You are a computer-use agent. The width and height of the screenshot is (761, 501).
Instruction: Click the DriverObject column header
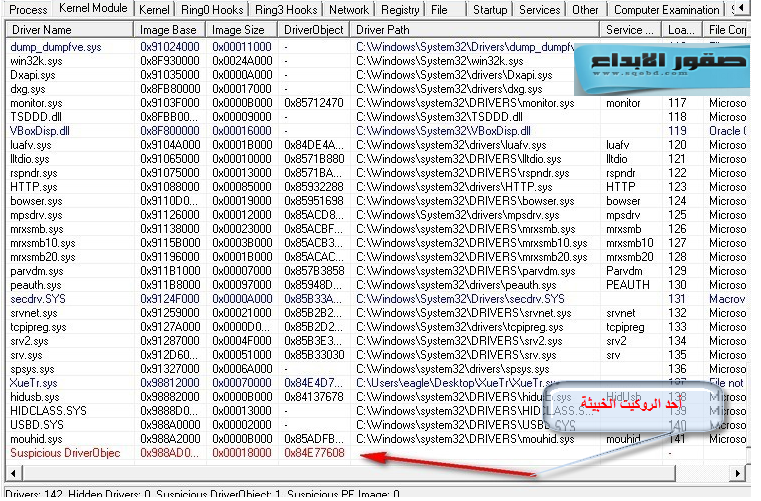pyautogui.click(x=314, y=30)
